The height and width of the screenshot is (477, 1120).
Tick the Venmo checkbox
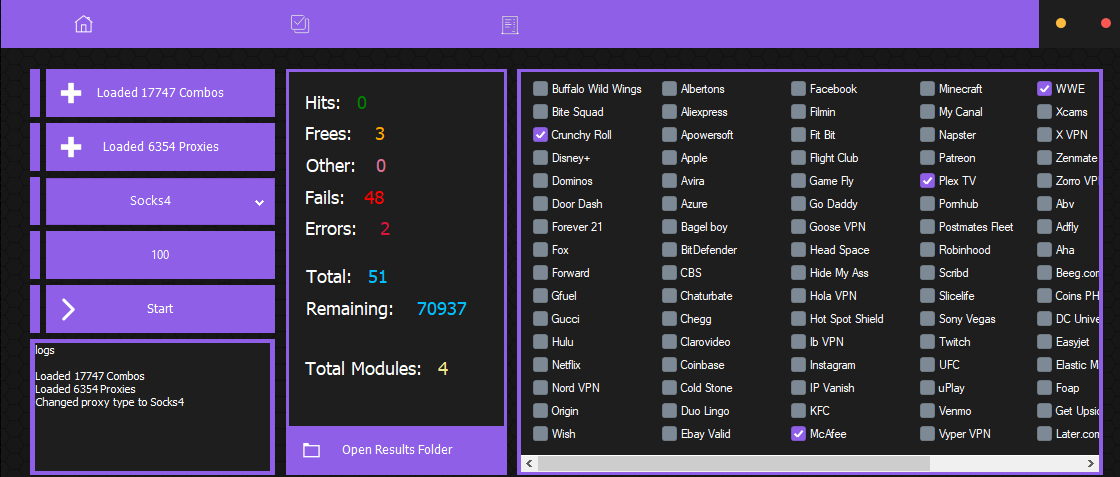[927, 411]
